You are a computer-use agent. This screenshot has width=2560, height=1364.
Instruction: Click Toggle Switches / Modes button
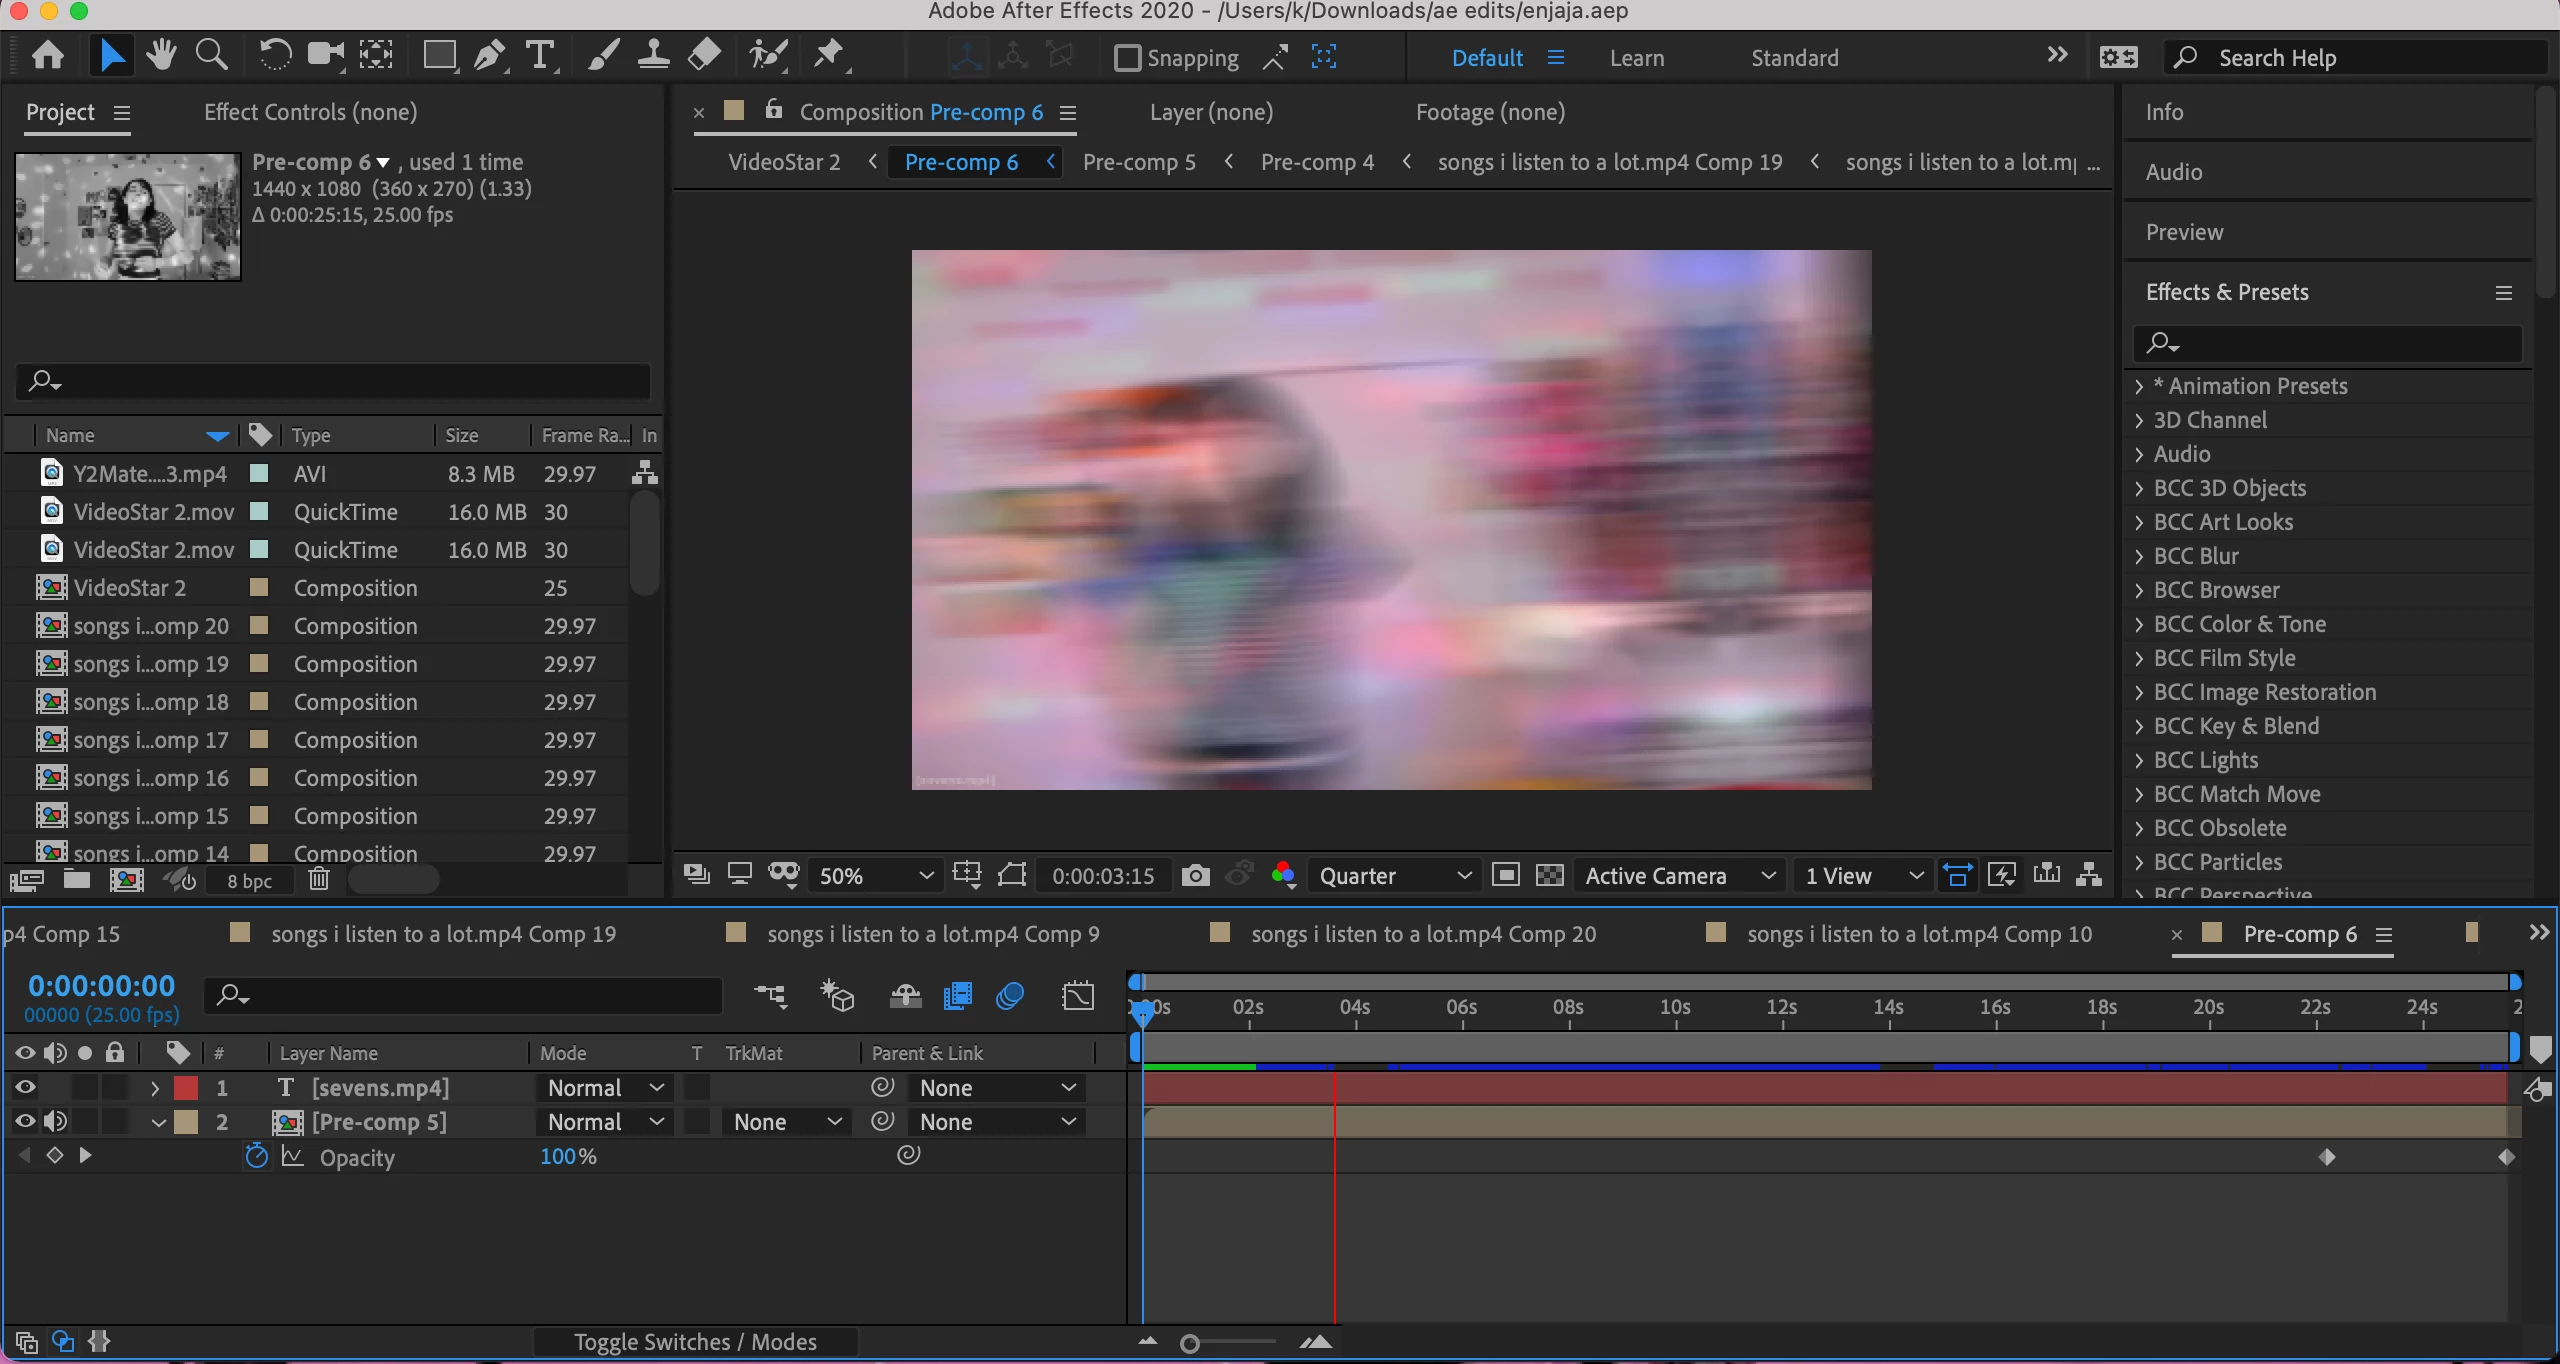[x=695, y=1342]
